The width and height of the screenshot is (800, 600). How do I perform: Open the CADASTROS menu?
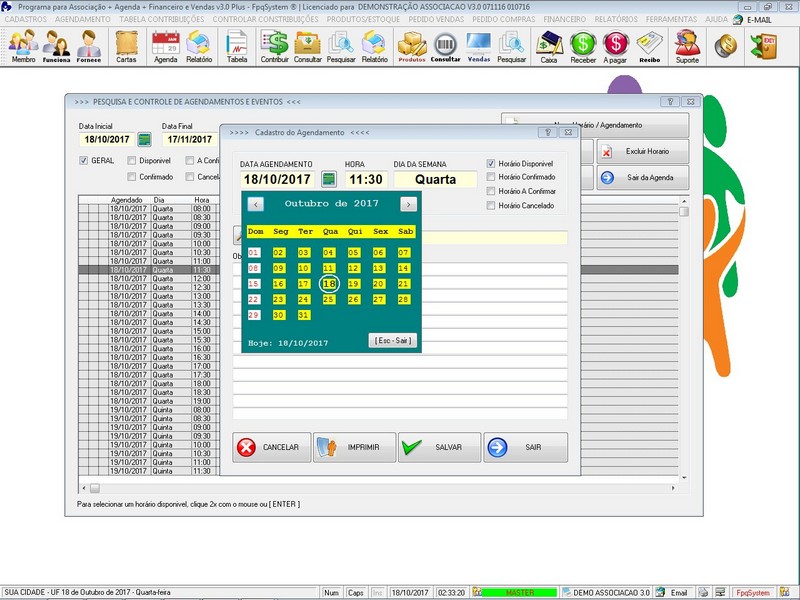(x=26, y=19)
